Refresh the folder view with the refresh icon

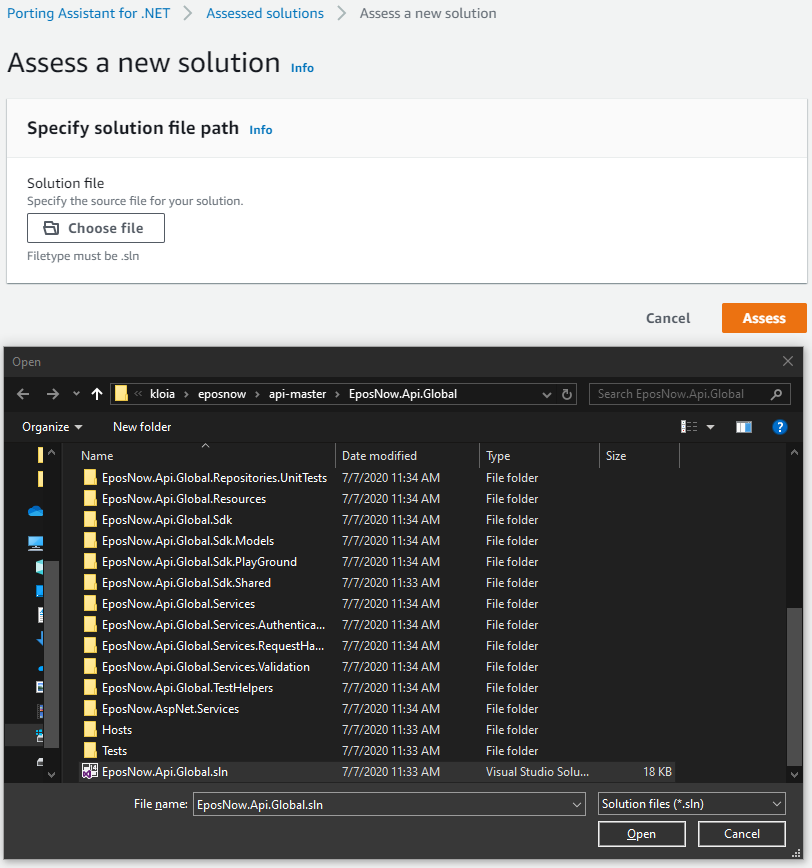567,394
